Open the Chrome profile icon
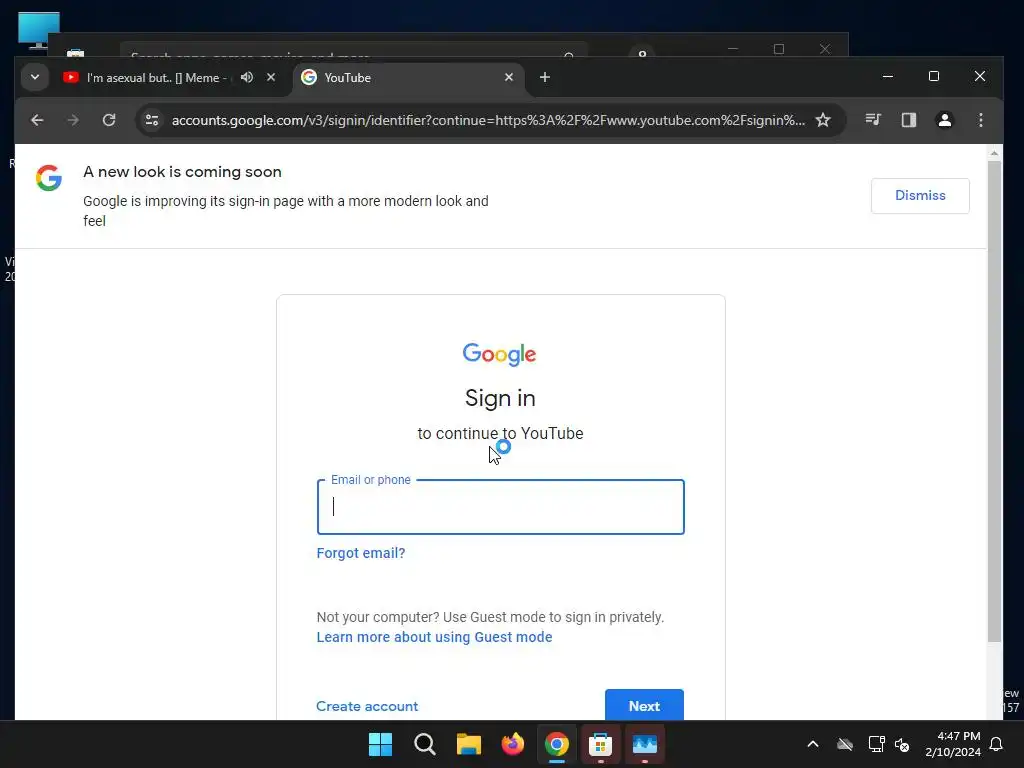This screenshot has width=1024, height=768. (x=945, y=120)
